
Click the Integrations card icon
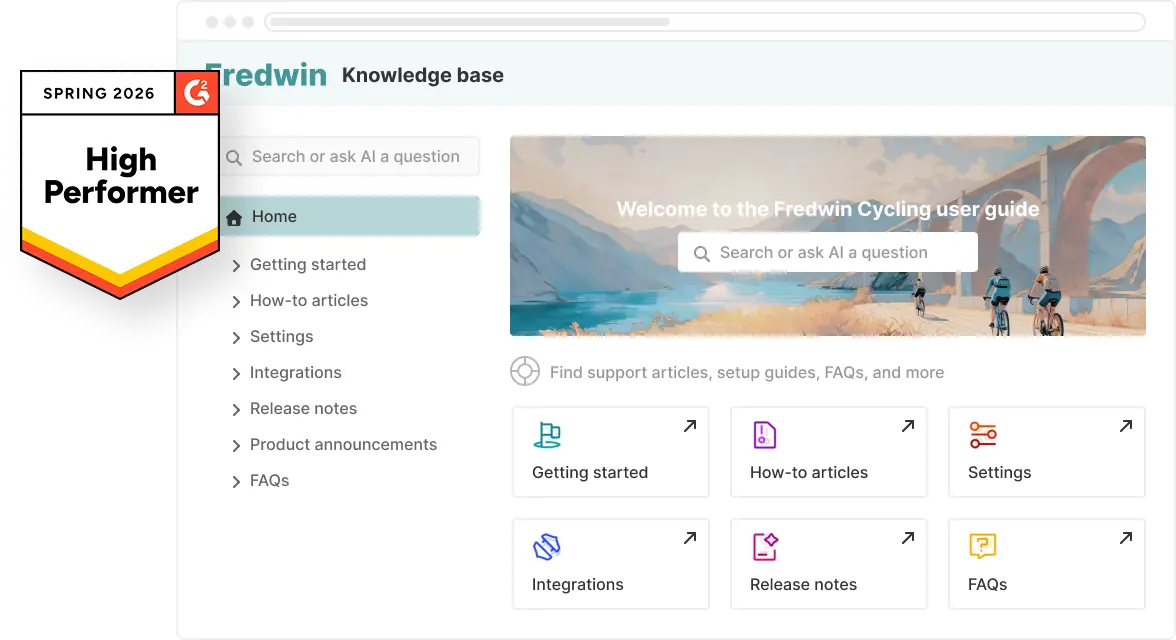click(x=547, y=547)
